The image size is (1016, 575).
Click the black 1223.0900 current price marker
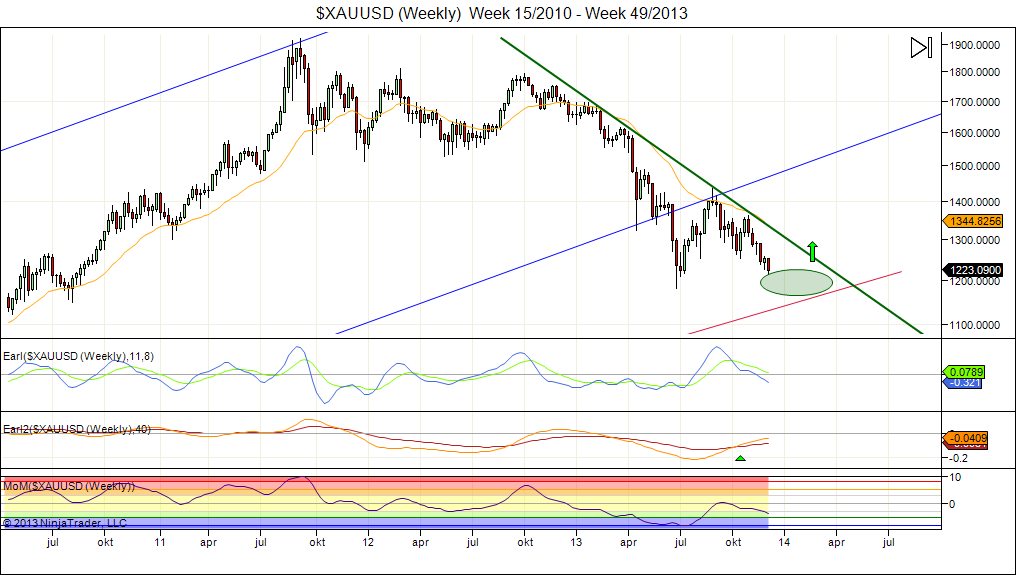tap(974, 269)
